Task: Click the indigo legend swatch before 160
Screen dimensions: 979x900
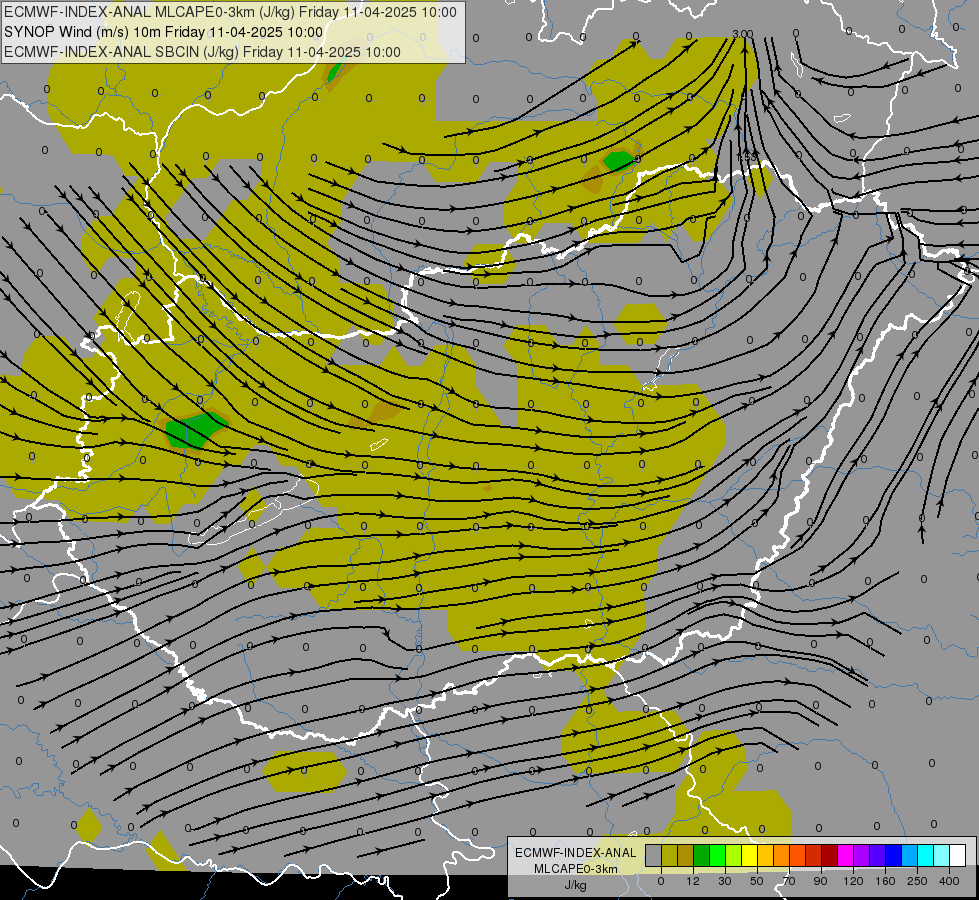Action: [x=878, y=855]
